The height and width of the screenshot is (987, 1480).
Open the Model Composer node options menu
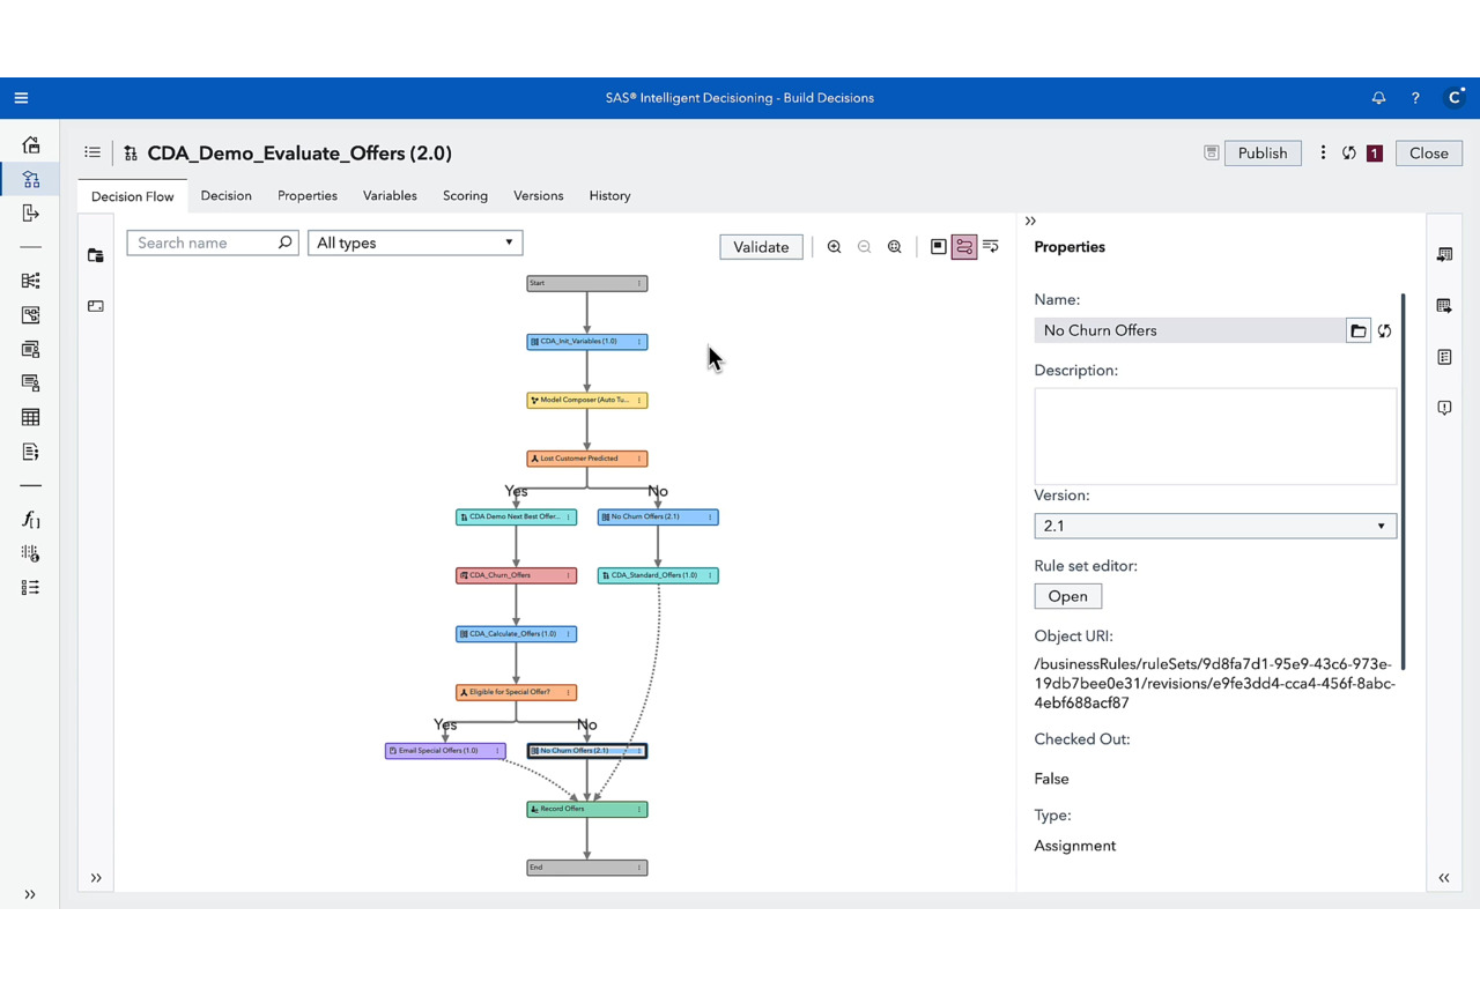click(x=639, y=400)
